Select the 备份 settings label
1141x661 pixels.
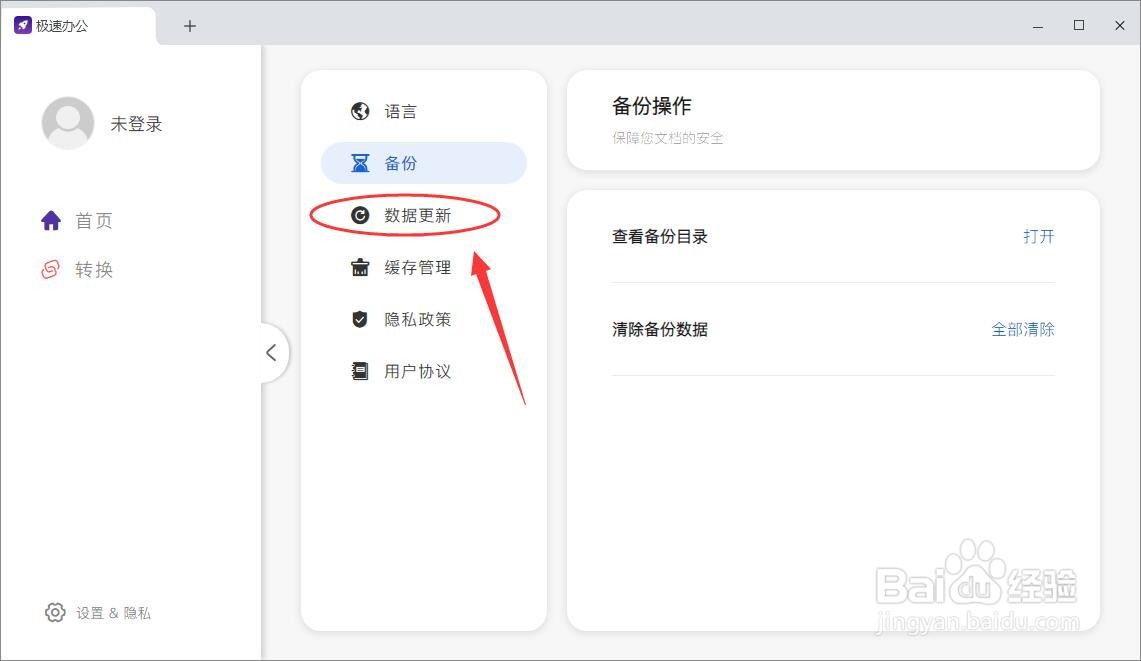click(400, 163)
